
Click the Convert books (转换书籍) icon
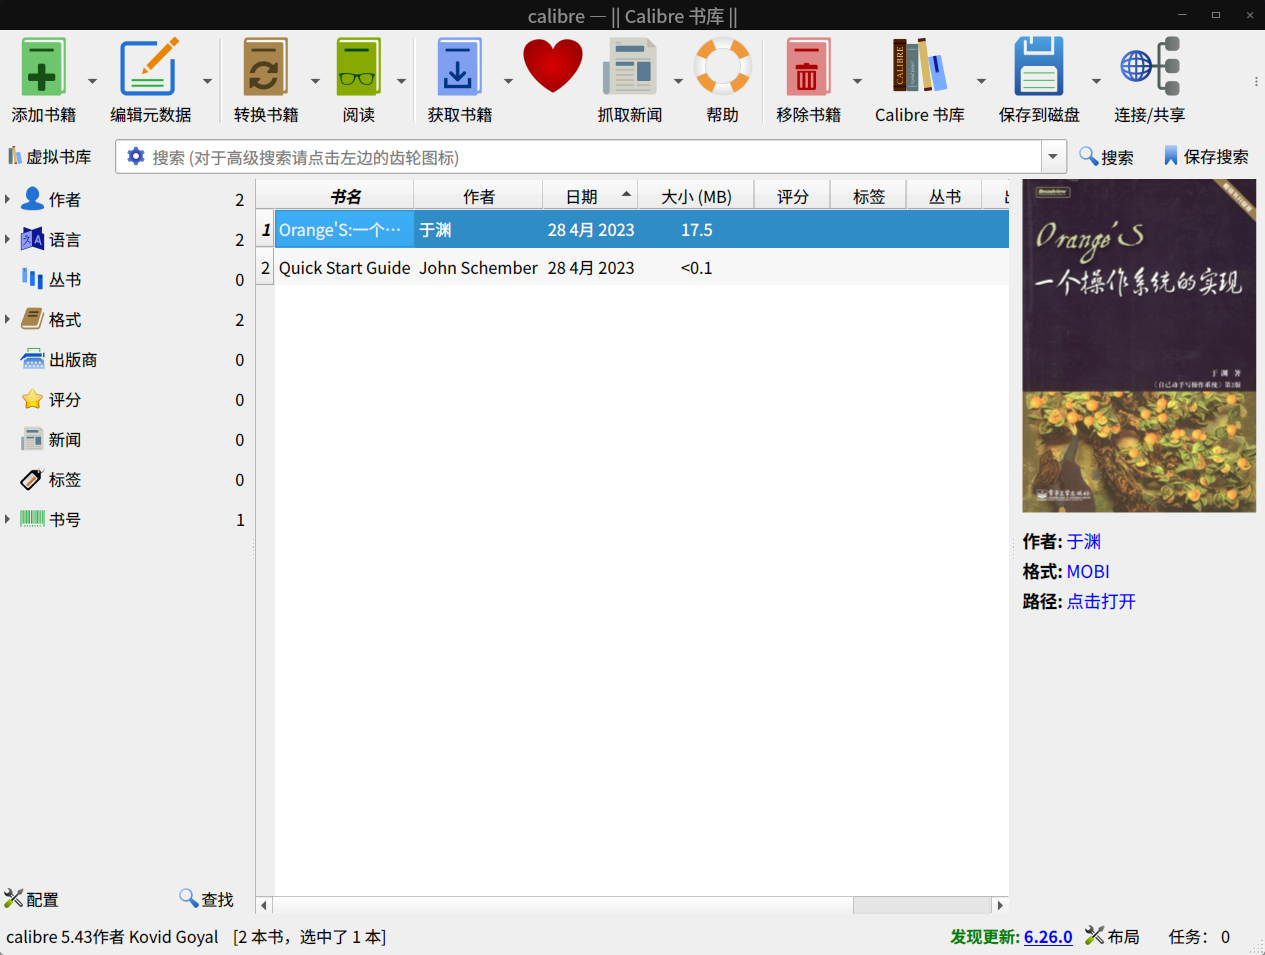[265, 68]
